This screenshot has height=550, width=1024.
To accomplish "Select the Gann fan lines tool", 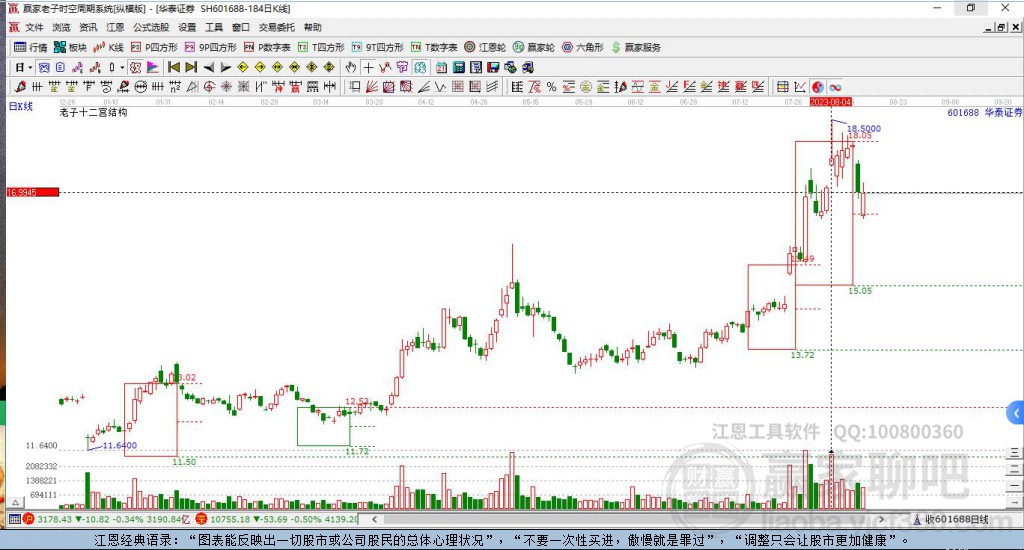I will (371, 86).
